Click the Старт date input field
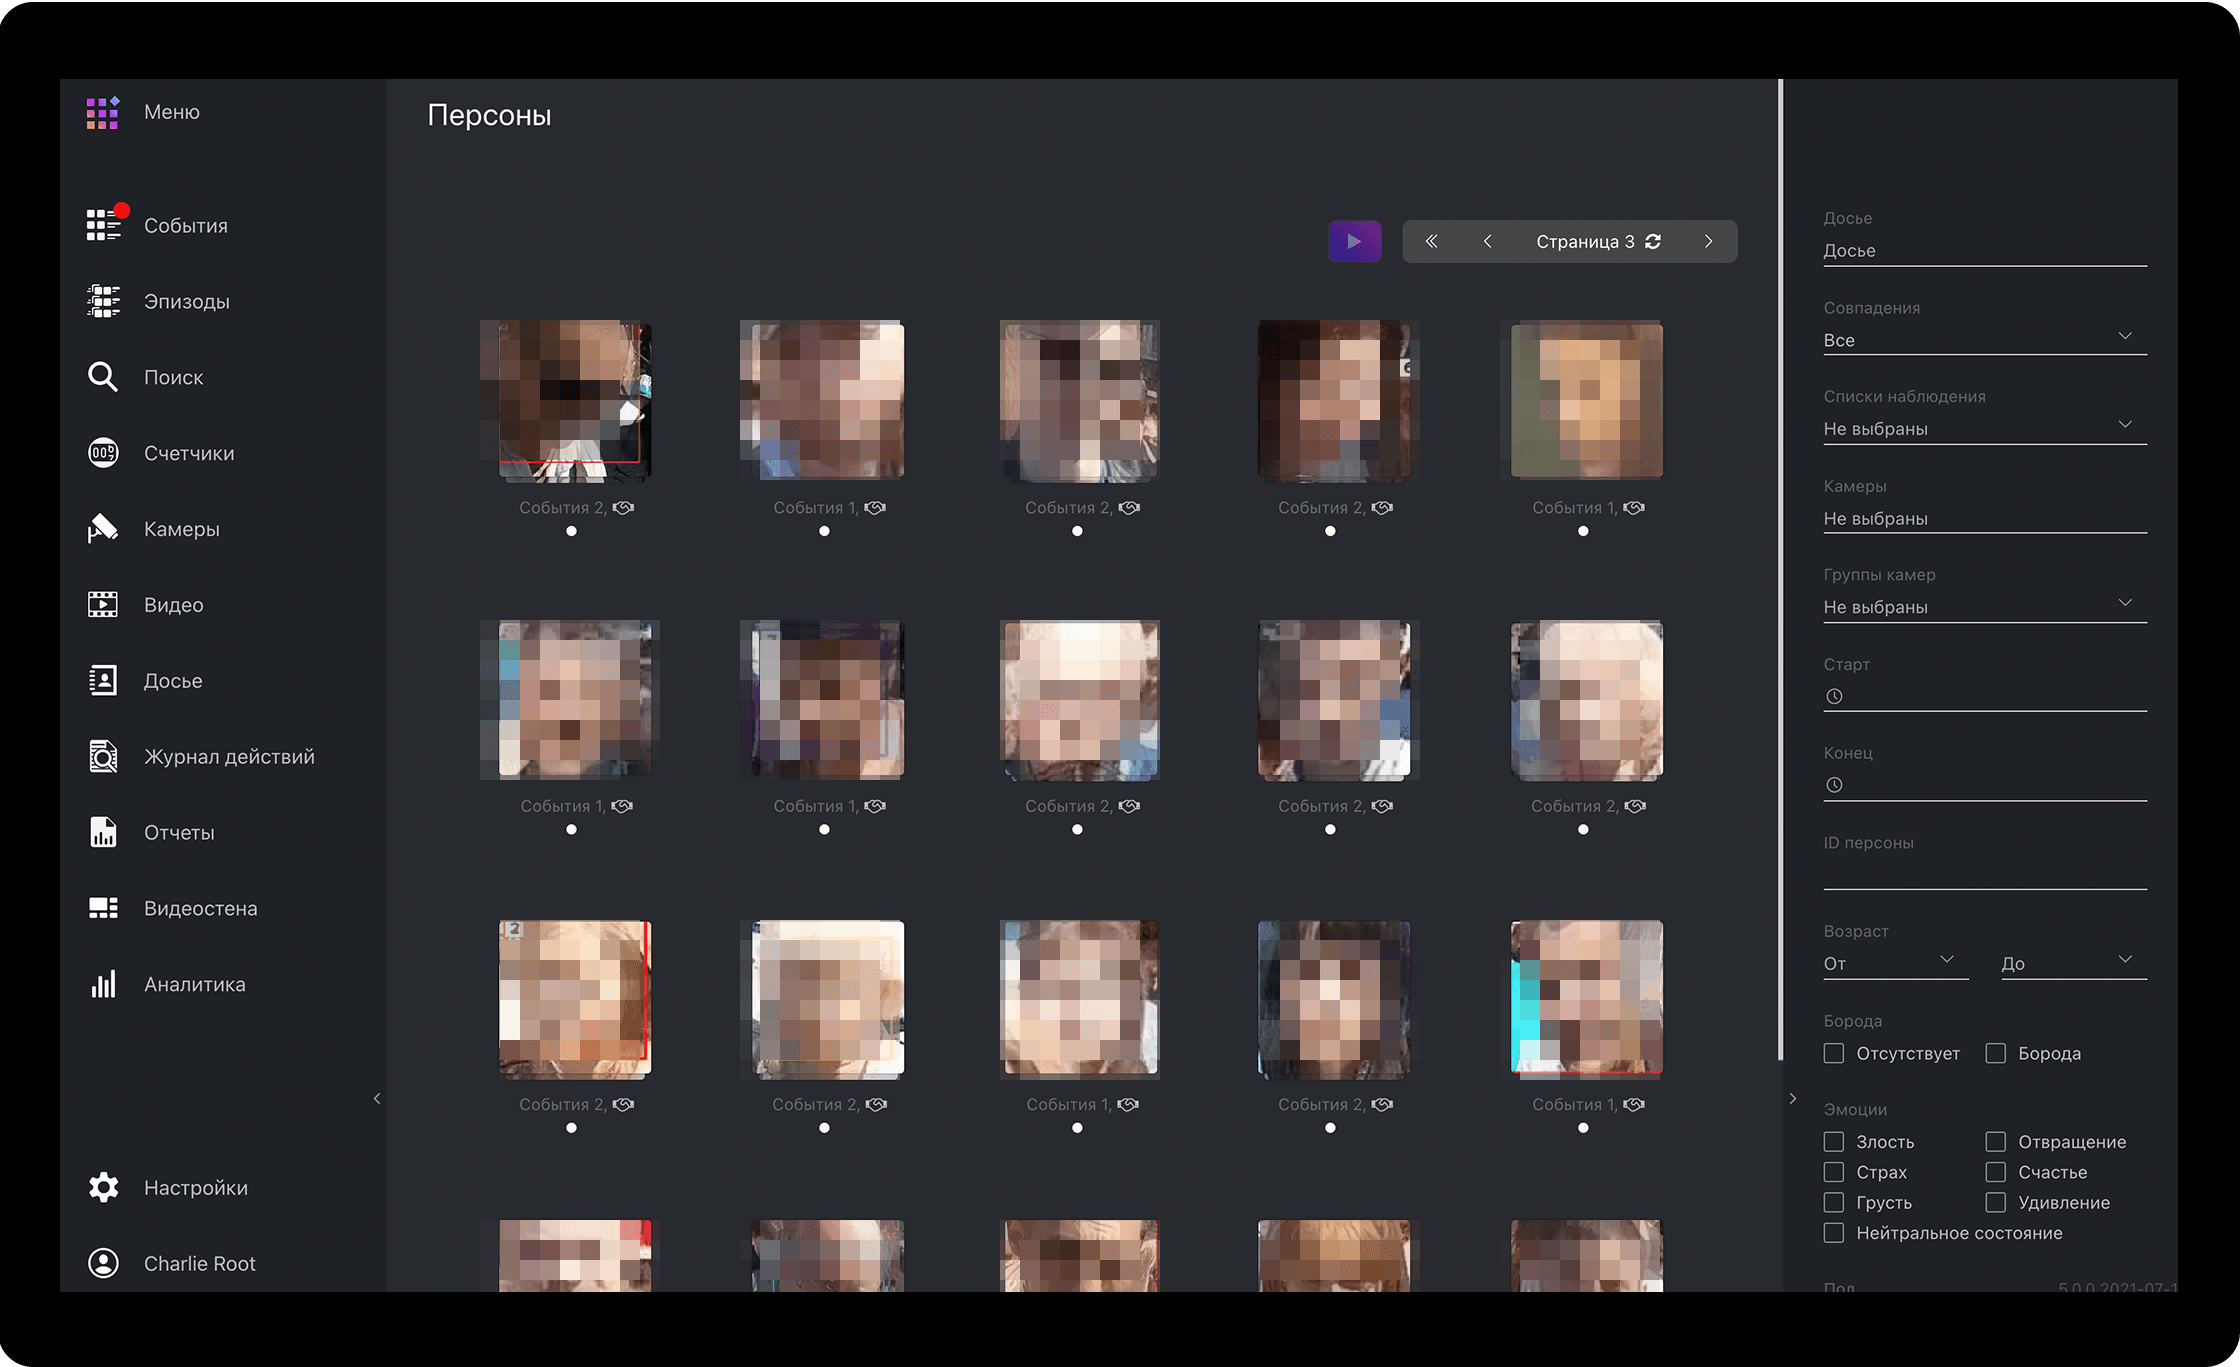 pos(1985,696)
